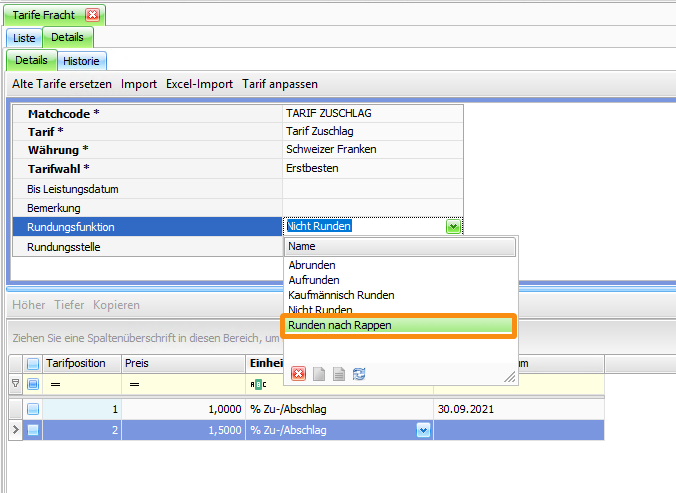676x493 pixels.
Task: Click the blank page icon in dropdown footer
Action: 319,373
